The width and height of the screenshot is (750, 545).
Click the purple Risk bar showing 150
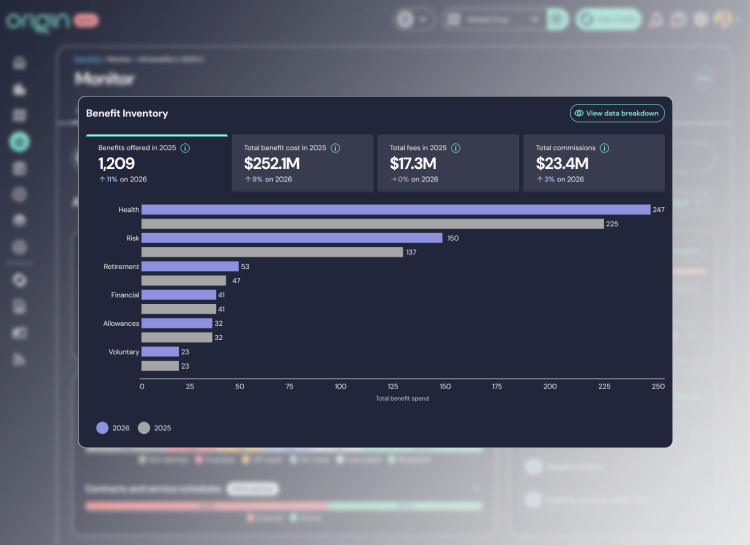(x=291, y=238)
